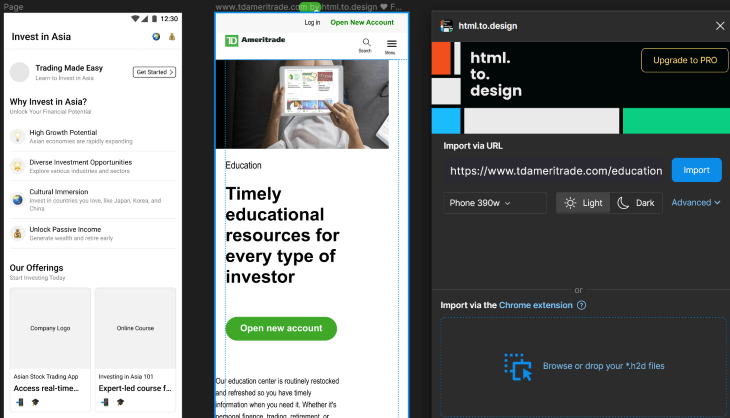The image size is (730, 418).
Task: Select the Online Course card image
Action: [135, 328]
